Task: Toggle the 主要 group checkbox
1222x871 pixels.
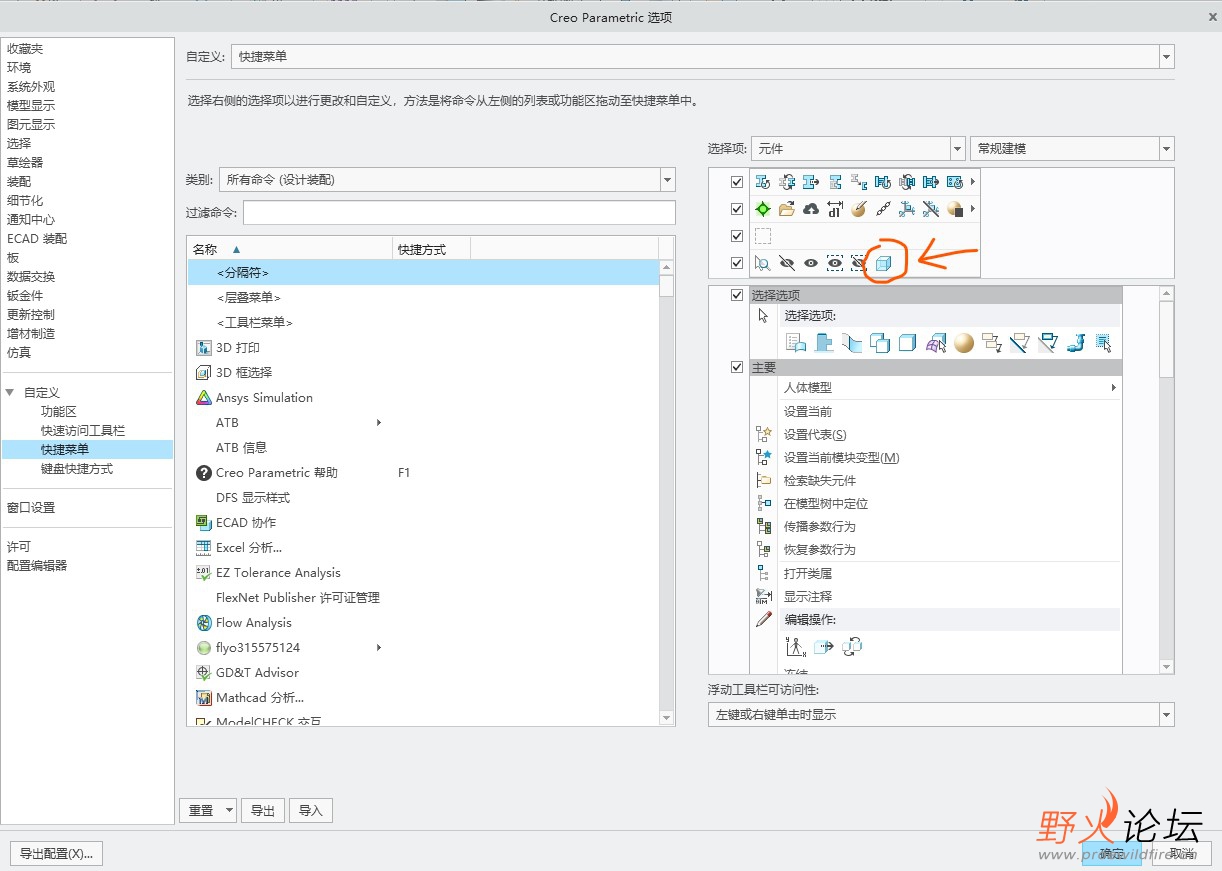Action: (x=737, y=367)
